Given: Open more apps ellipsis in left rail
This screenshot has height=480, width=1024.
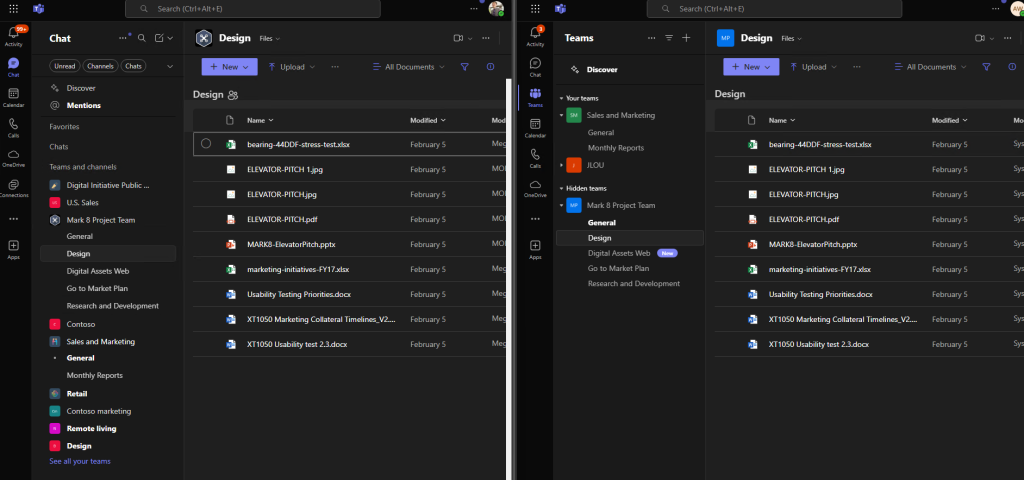Looking at the screenshot, I should coord(13,219).
